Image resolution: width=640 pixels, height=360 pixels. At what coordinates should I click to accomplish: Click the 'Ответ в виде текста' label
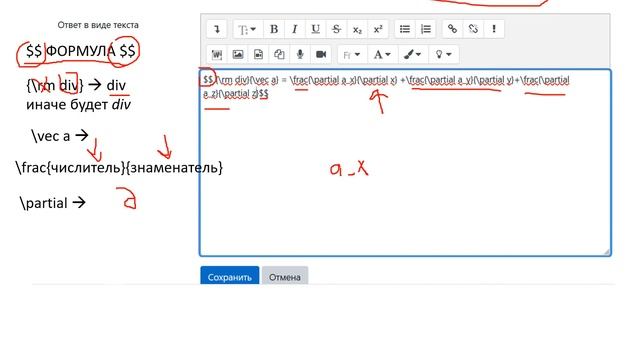point(98,25)
